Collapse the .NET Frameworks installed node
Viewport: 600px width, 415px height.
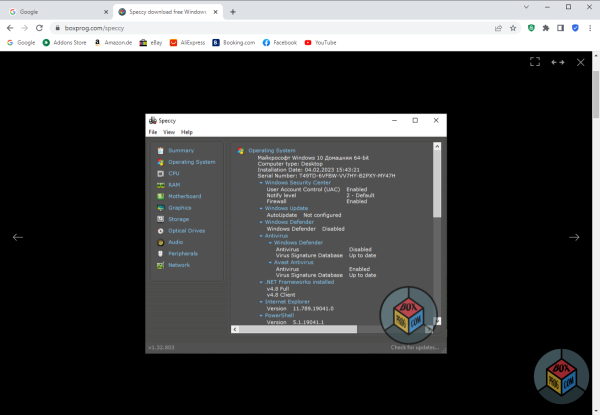click(261, 282)
